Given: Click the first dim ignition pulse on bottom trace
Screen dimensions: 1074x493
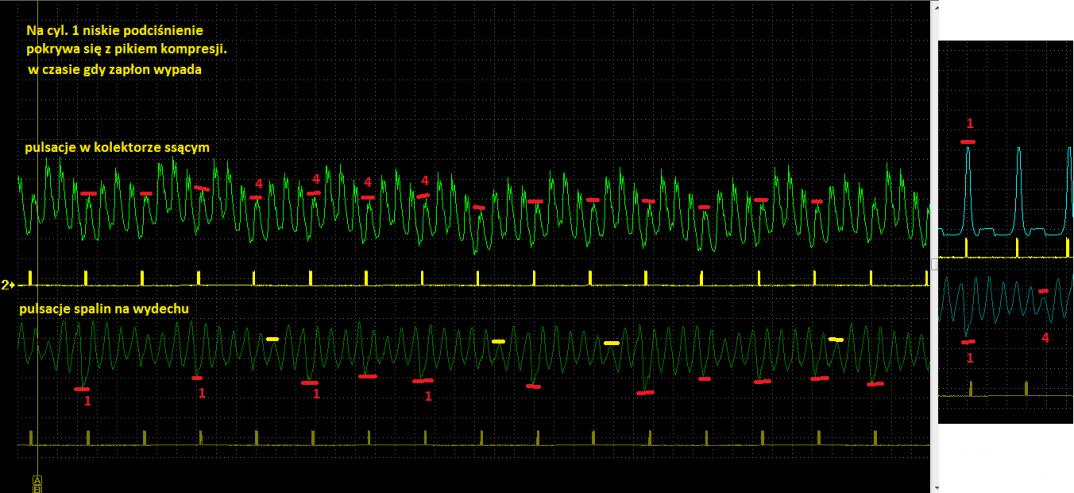Looking at the screenshot, I should 32,437.
